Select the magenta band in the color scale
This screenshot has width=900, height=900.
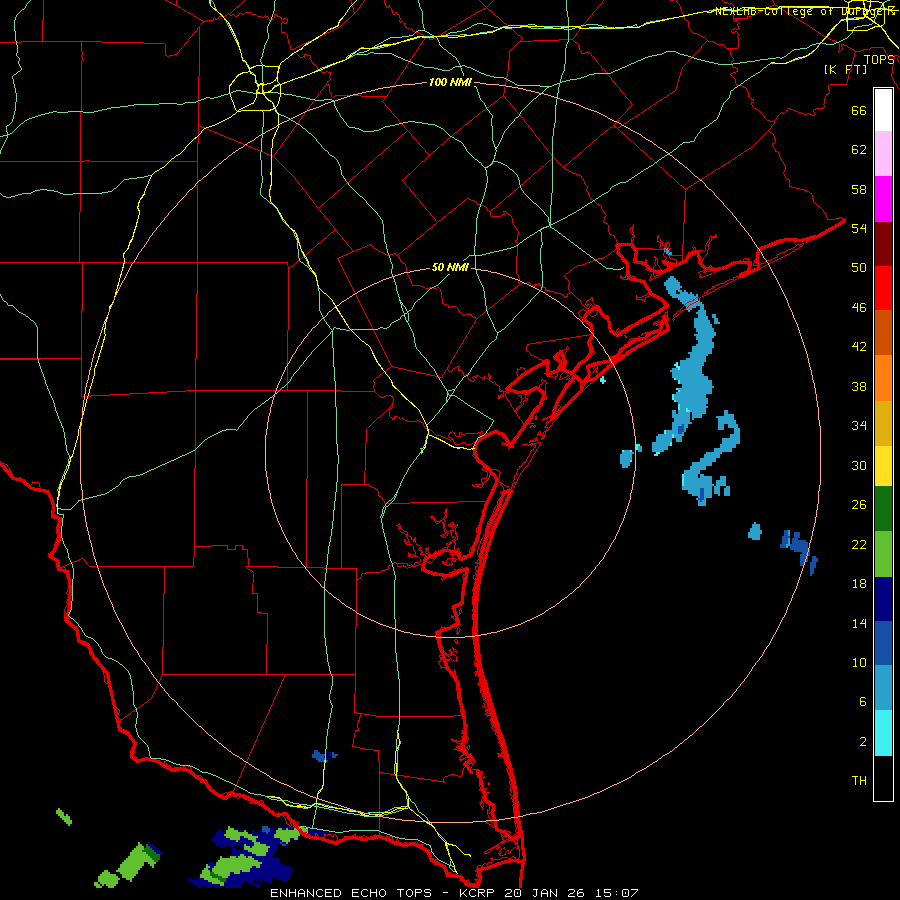(883, 199)
